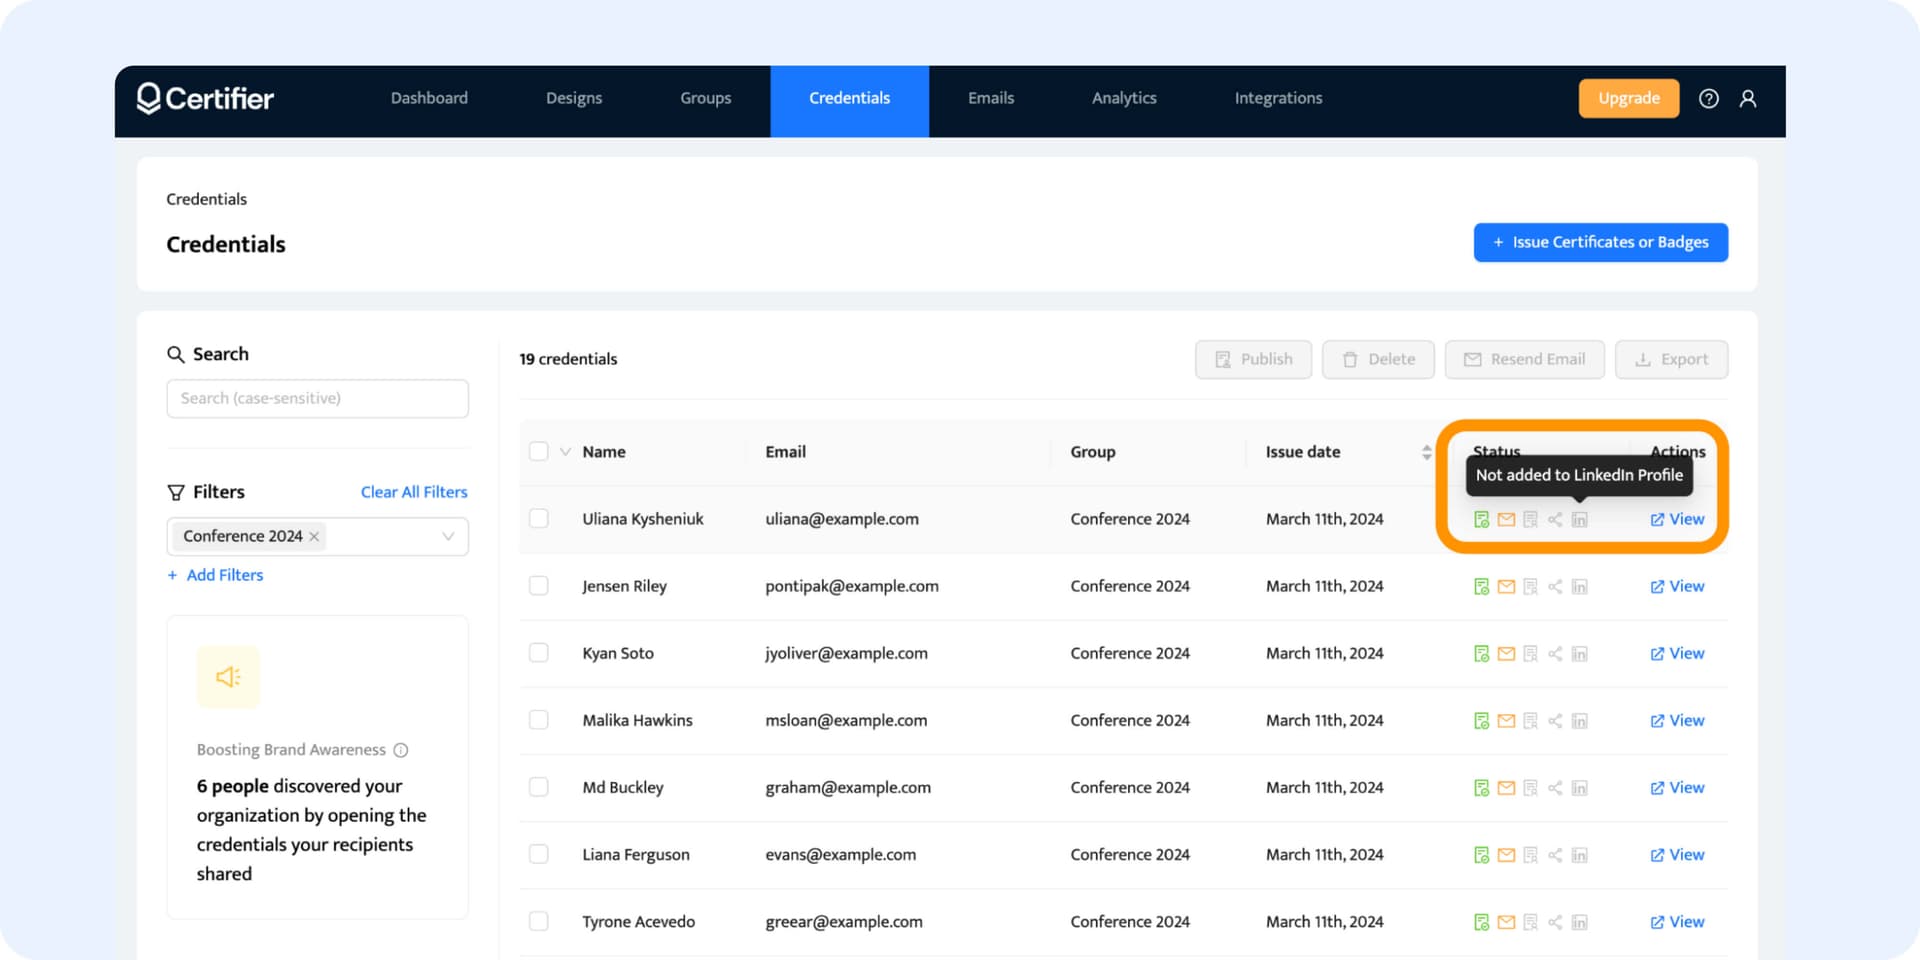Tick the checkbox for Uliana Kysheniuk
1920x960 pixels.
pyautogui.click(x=539, y=518)
